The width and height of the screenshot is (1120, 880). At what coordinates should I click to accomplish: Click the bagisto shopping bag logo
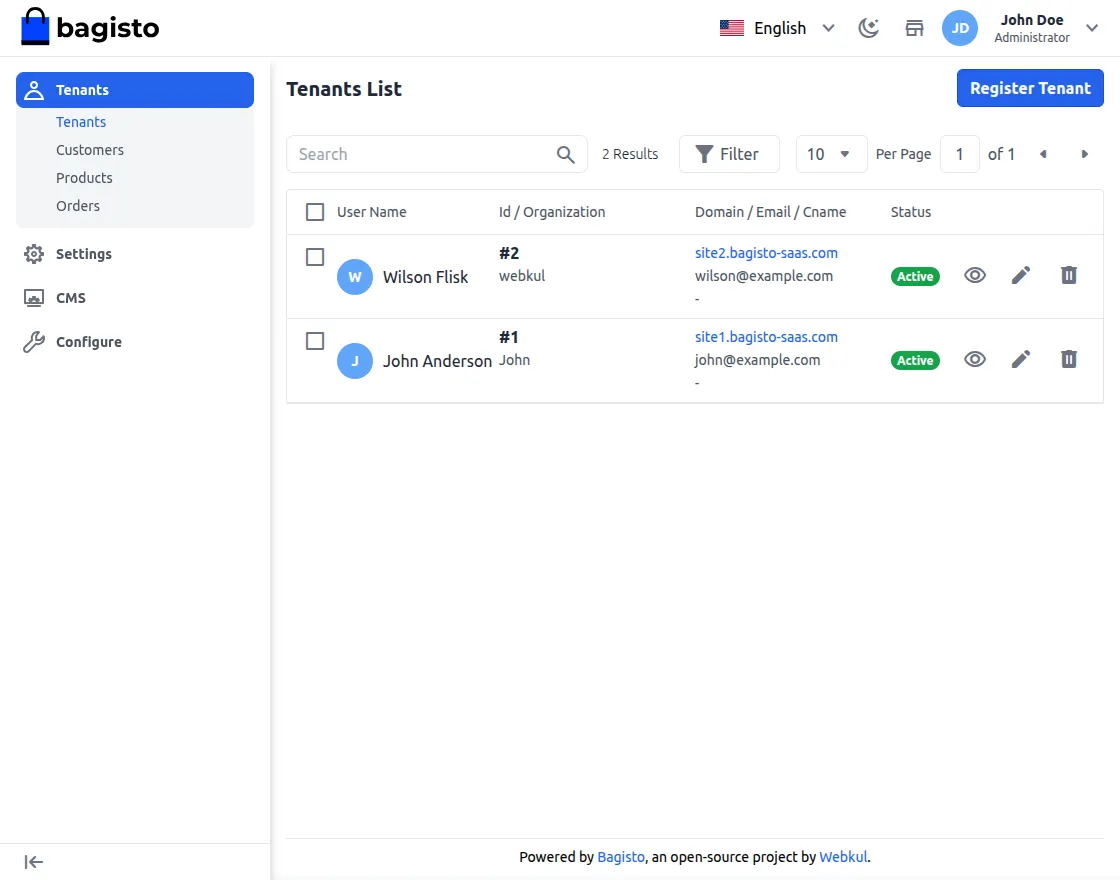point(90,27)
